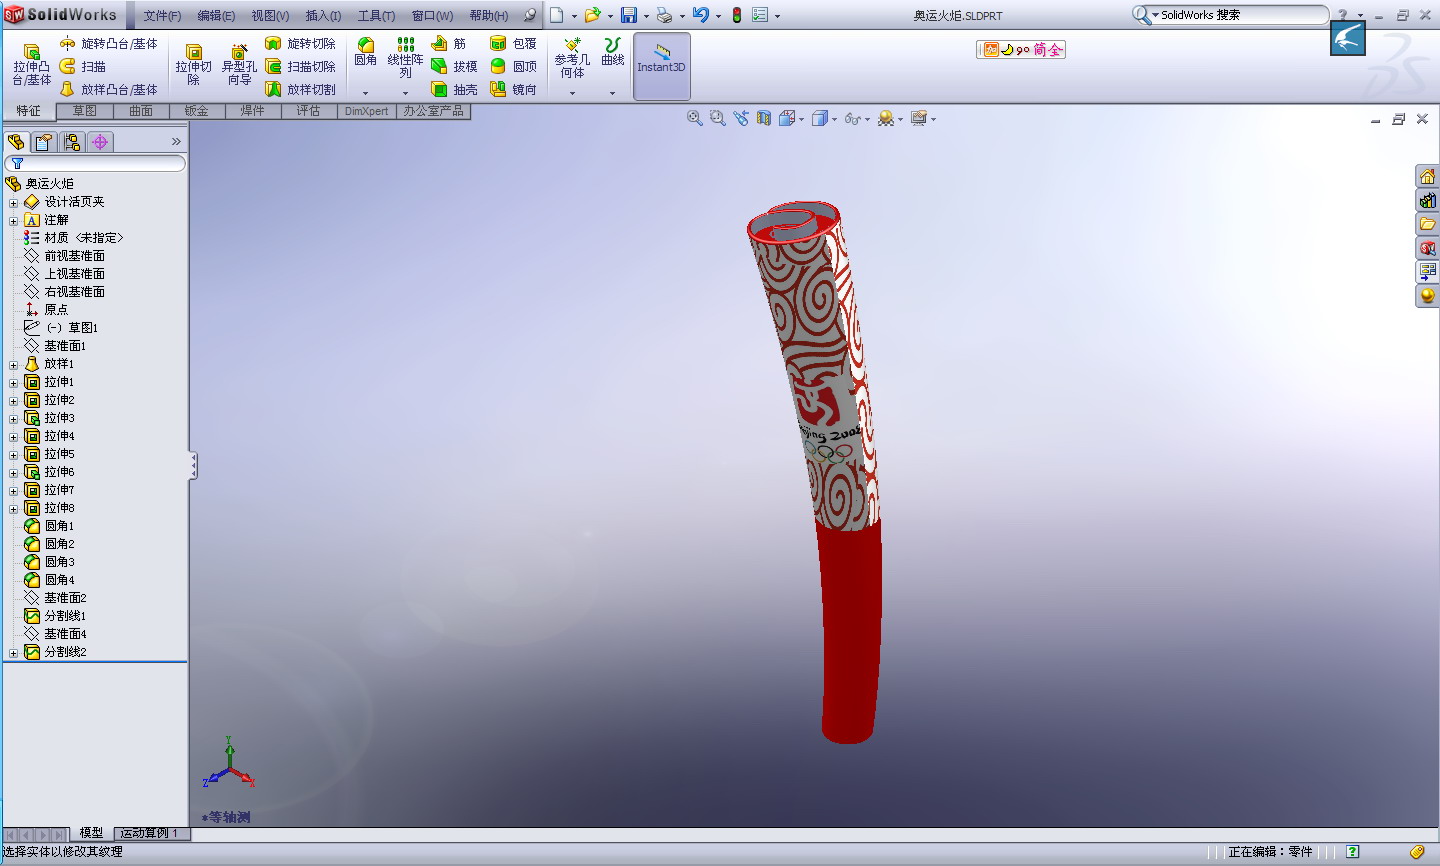Switch to the 评估 evaluate tab
Viewport: 1440px width, 866px height.
click(x=308, y=111)
